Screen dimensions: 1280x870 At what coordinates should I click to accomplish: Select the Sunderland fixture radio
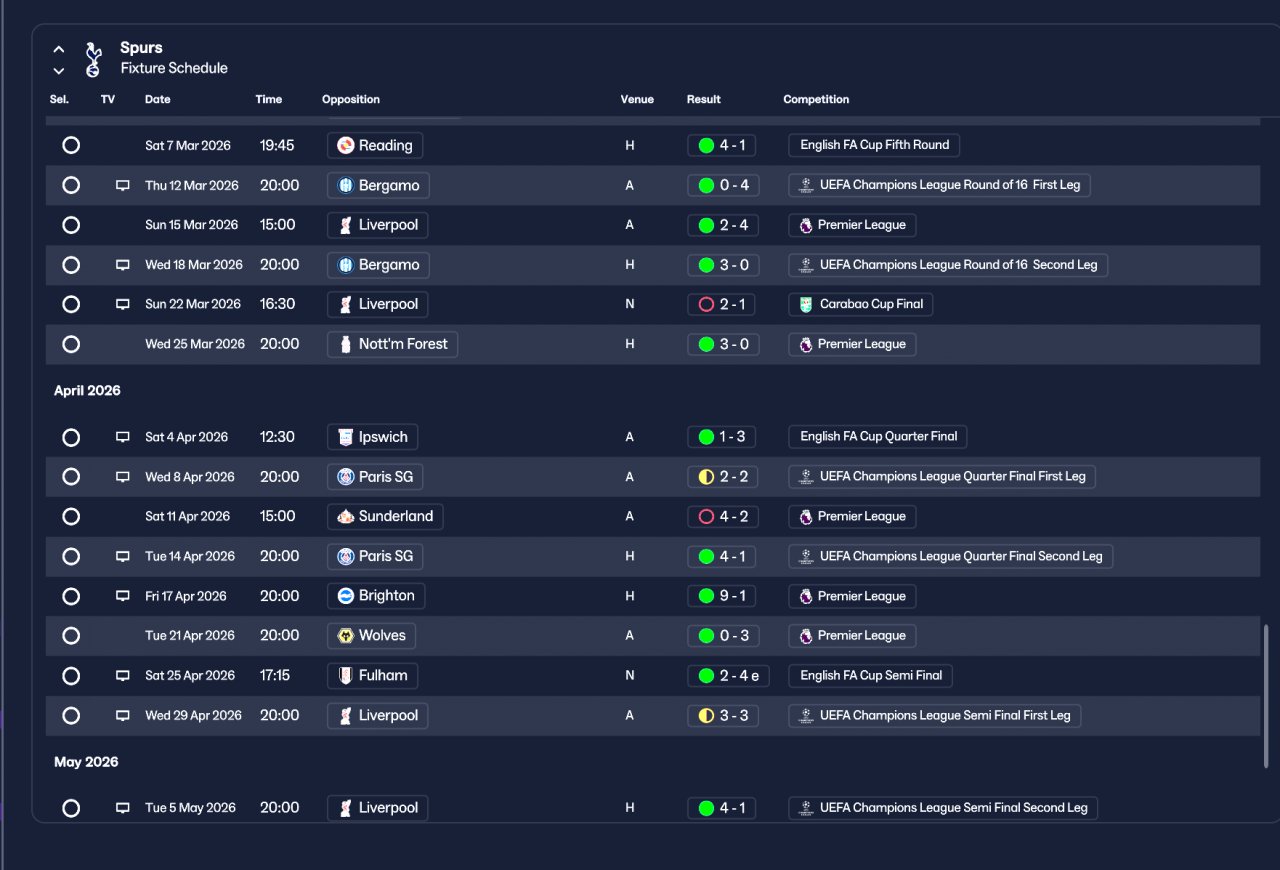coord(71,517)
